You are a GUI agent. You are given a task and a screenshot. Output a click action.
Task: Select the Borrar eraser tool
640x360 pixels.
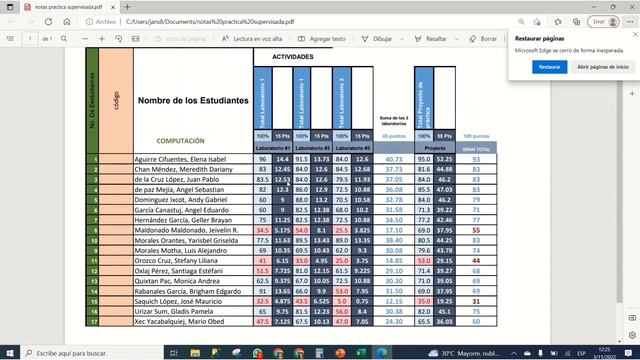[x=483, y=39]
